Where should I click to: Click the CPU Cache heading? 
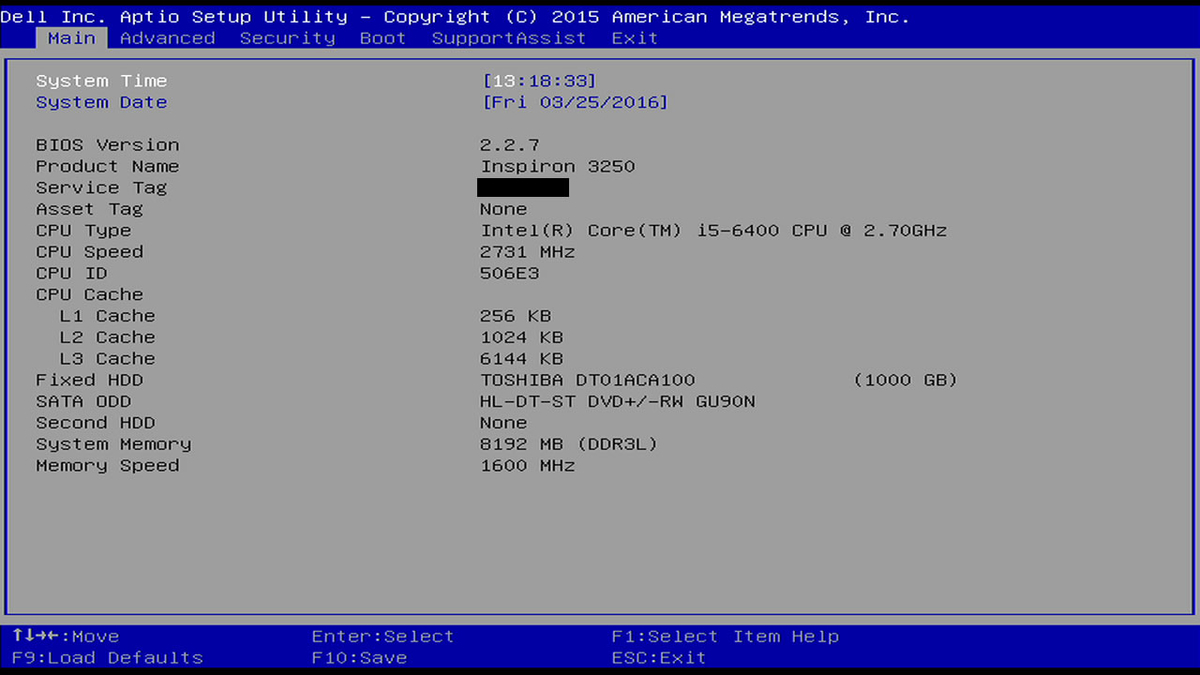click(89, 294)
